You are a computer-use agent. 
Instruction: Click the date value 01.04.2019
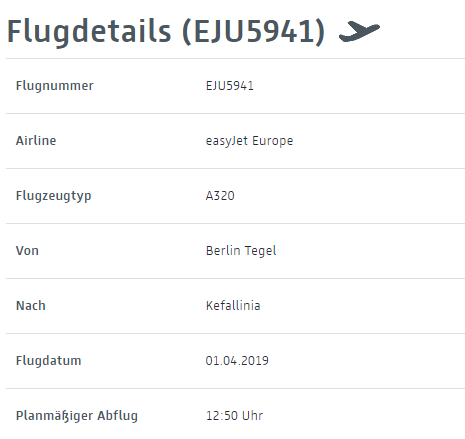(237, 361)
